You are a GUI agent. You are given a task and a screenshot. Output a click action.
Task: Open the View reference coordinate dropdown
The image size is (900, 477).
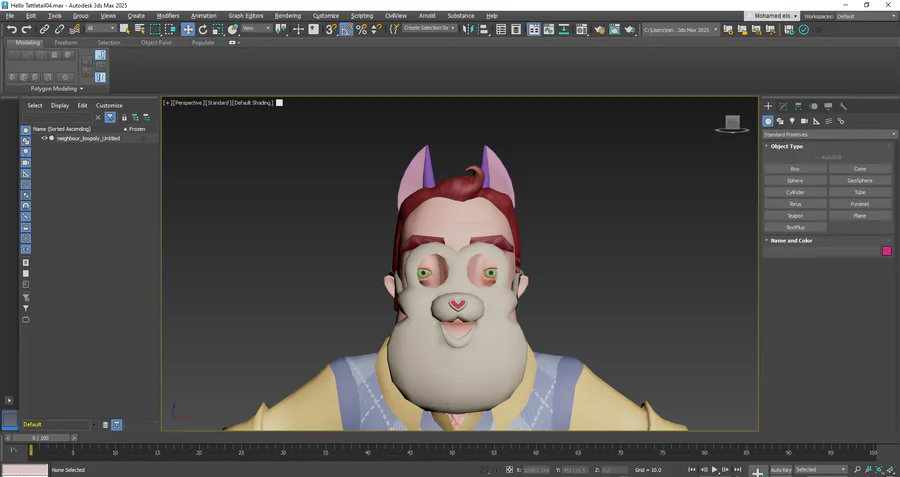pyautogui.click(x=256, y=28)
